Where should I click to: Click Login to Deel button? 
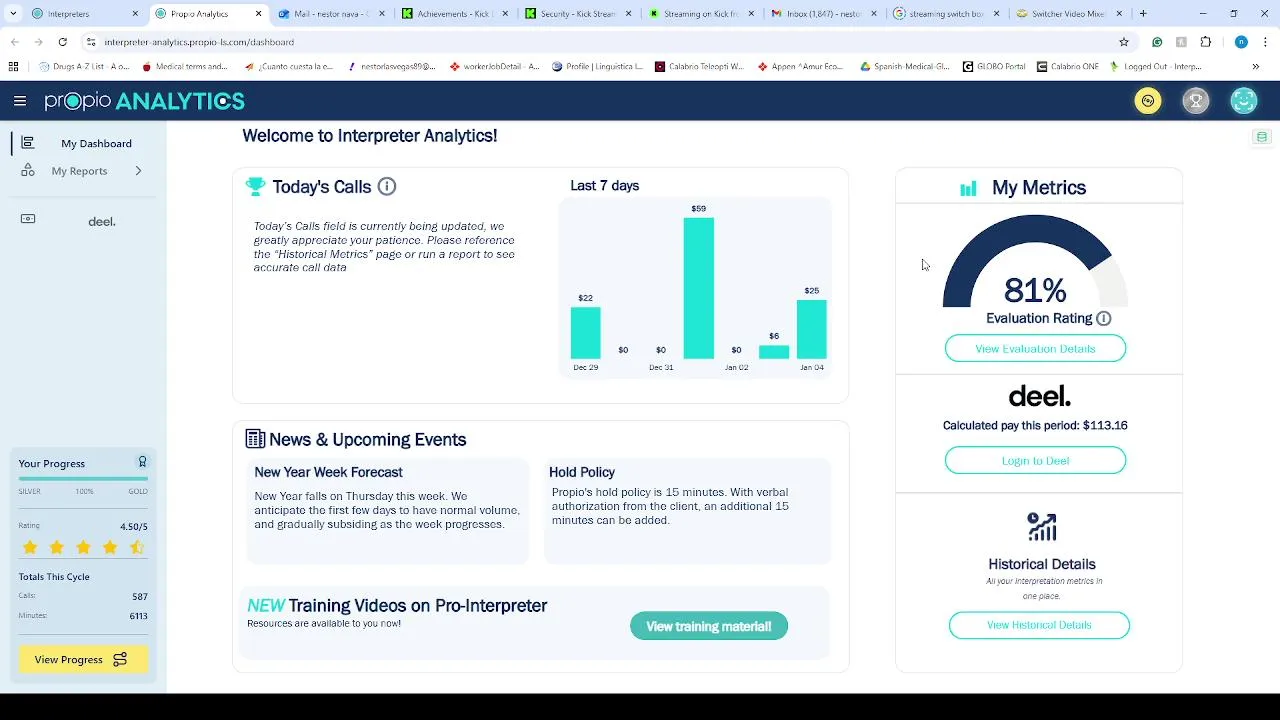pos(1035,461)
